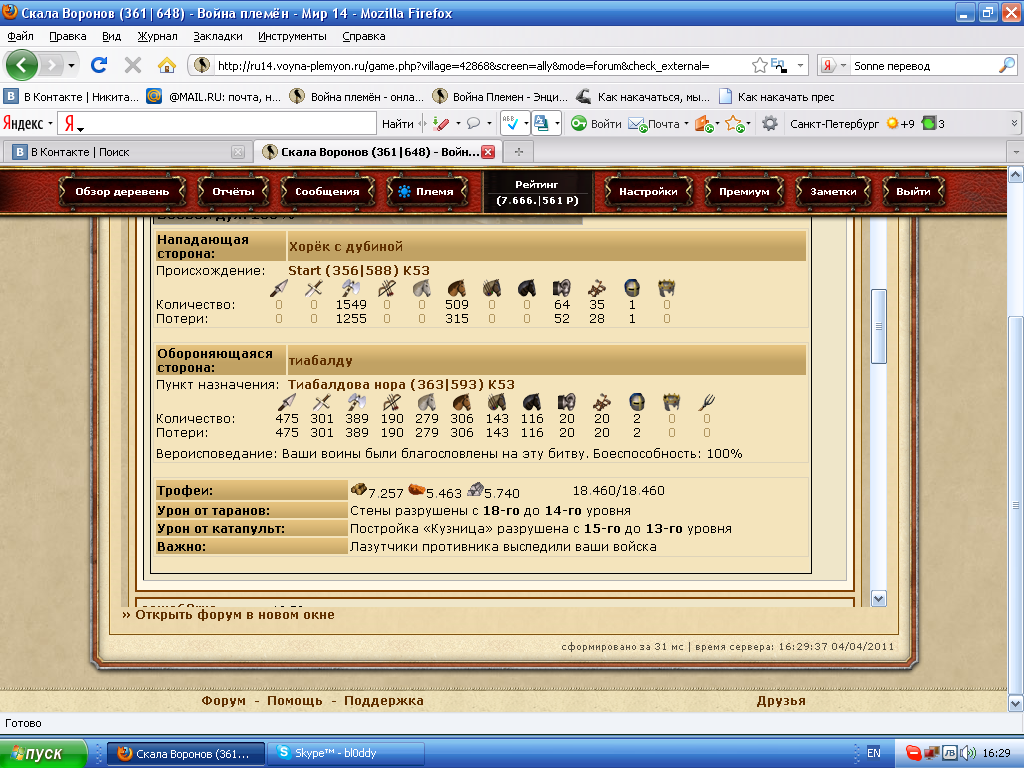The height and width of the screenshot is (768, 1024).
Task: Open attacker profile Хорёк с дубиной
Action: pos(346,247)
